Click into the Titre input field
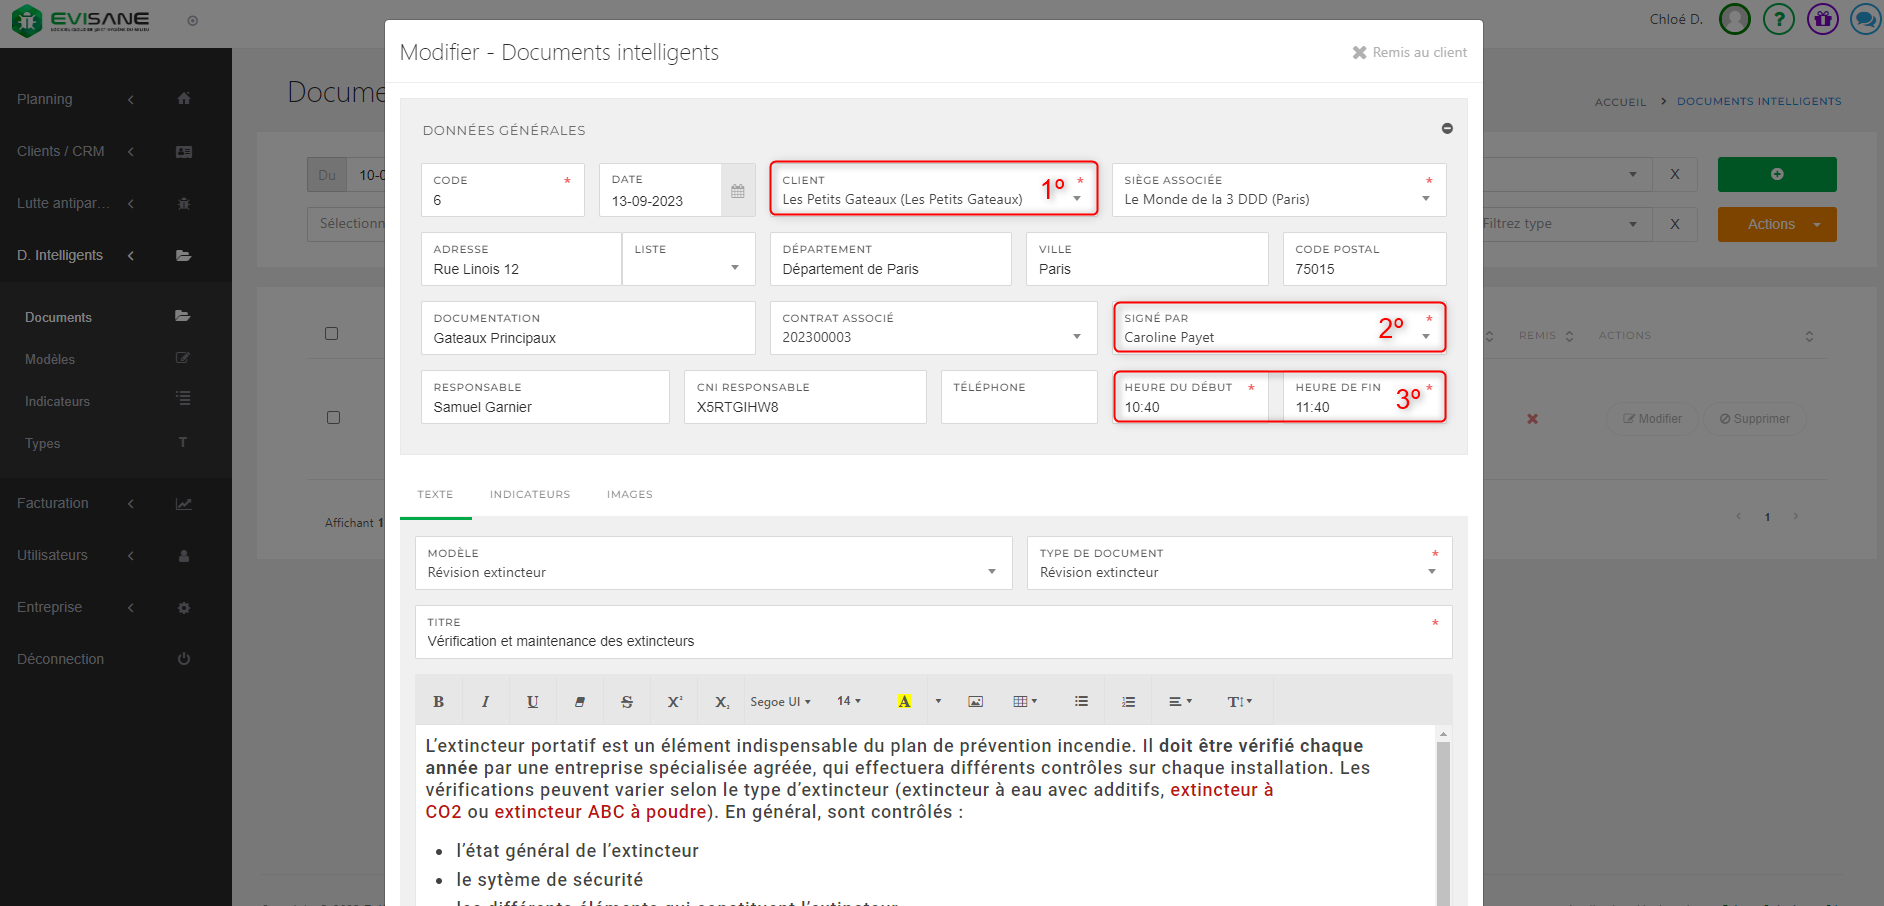The image size is (1884, 906). (x=930, y=641)
